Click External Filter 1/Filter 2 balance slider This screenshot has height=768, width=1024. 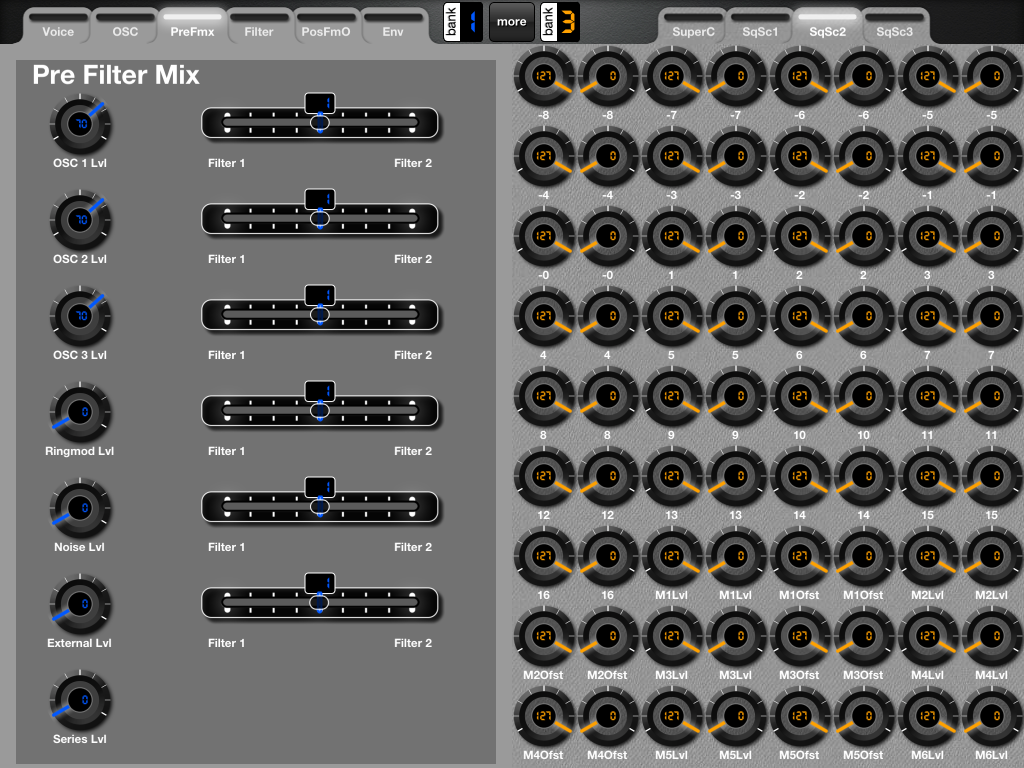tap(320, 603)
